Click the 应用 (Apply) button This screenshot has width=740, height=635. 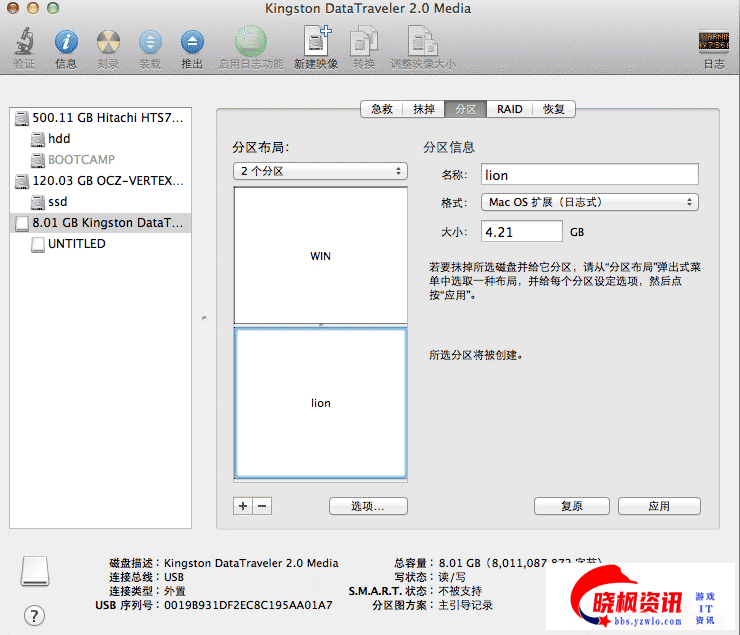pyautogui.click(x=658, y=506)
